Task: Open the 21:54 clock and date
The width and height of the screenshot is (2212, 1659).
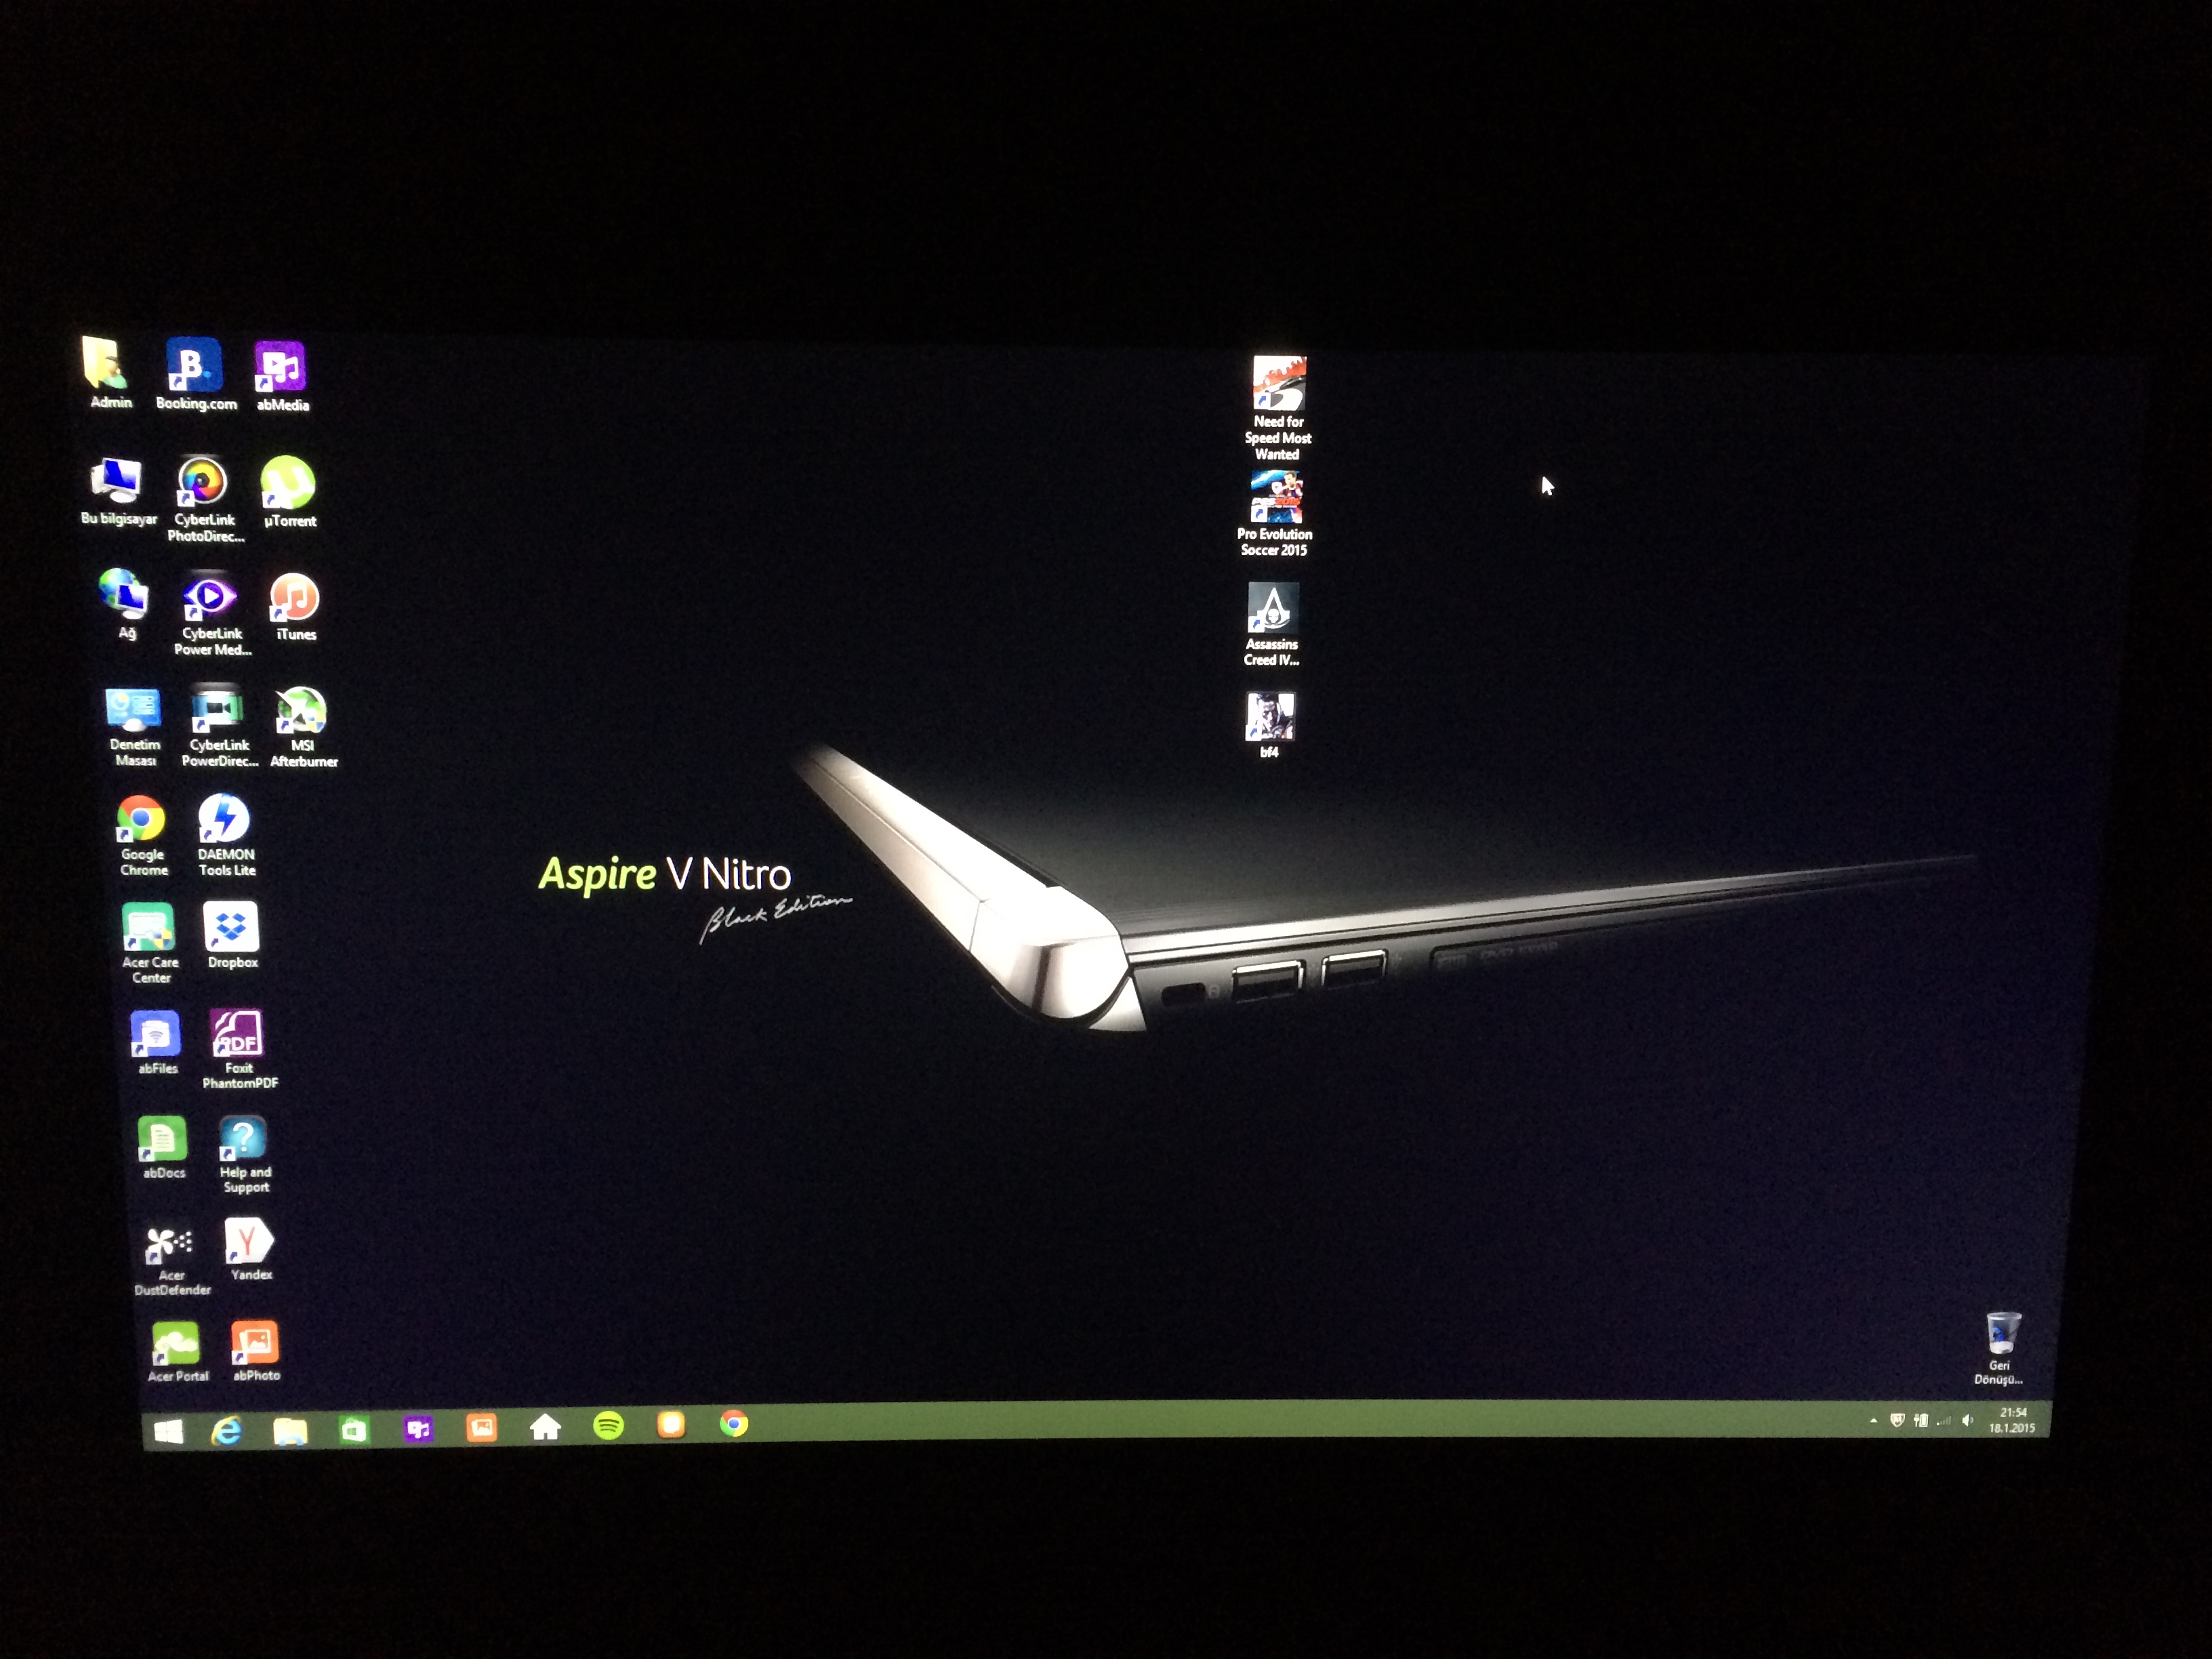Action: pyautogui.click(x=2011, y=1420)
